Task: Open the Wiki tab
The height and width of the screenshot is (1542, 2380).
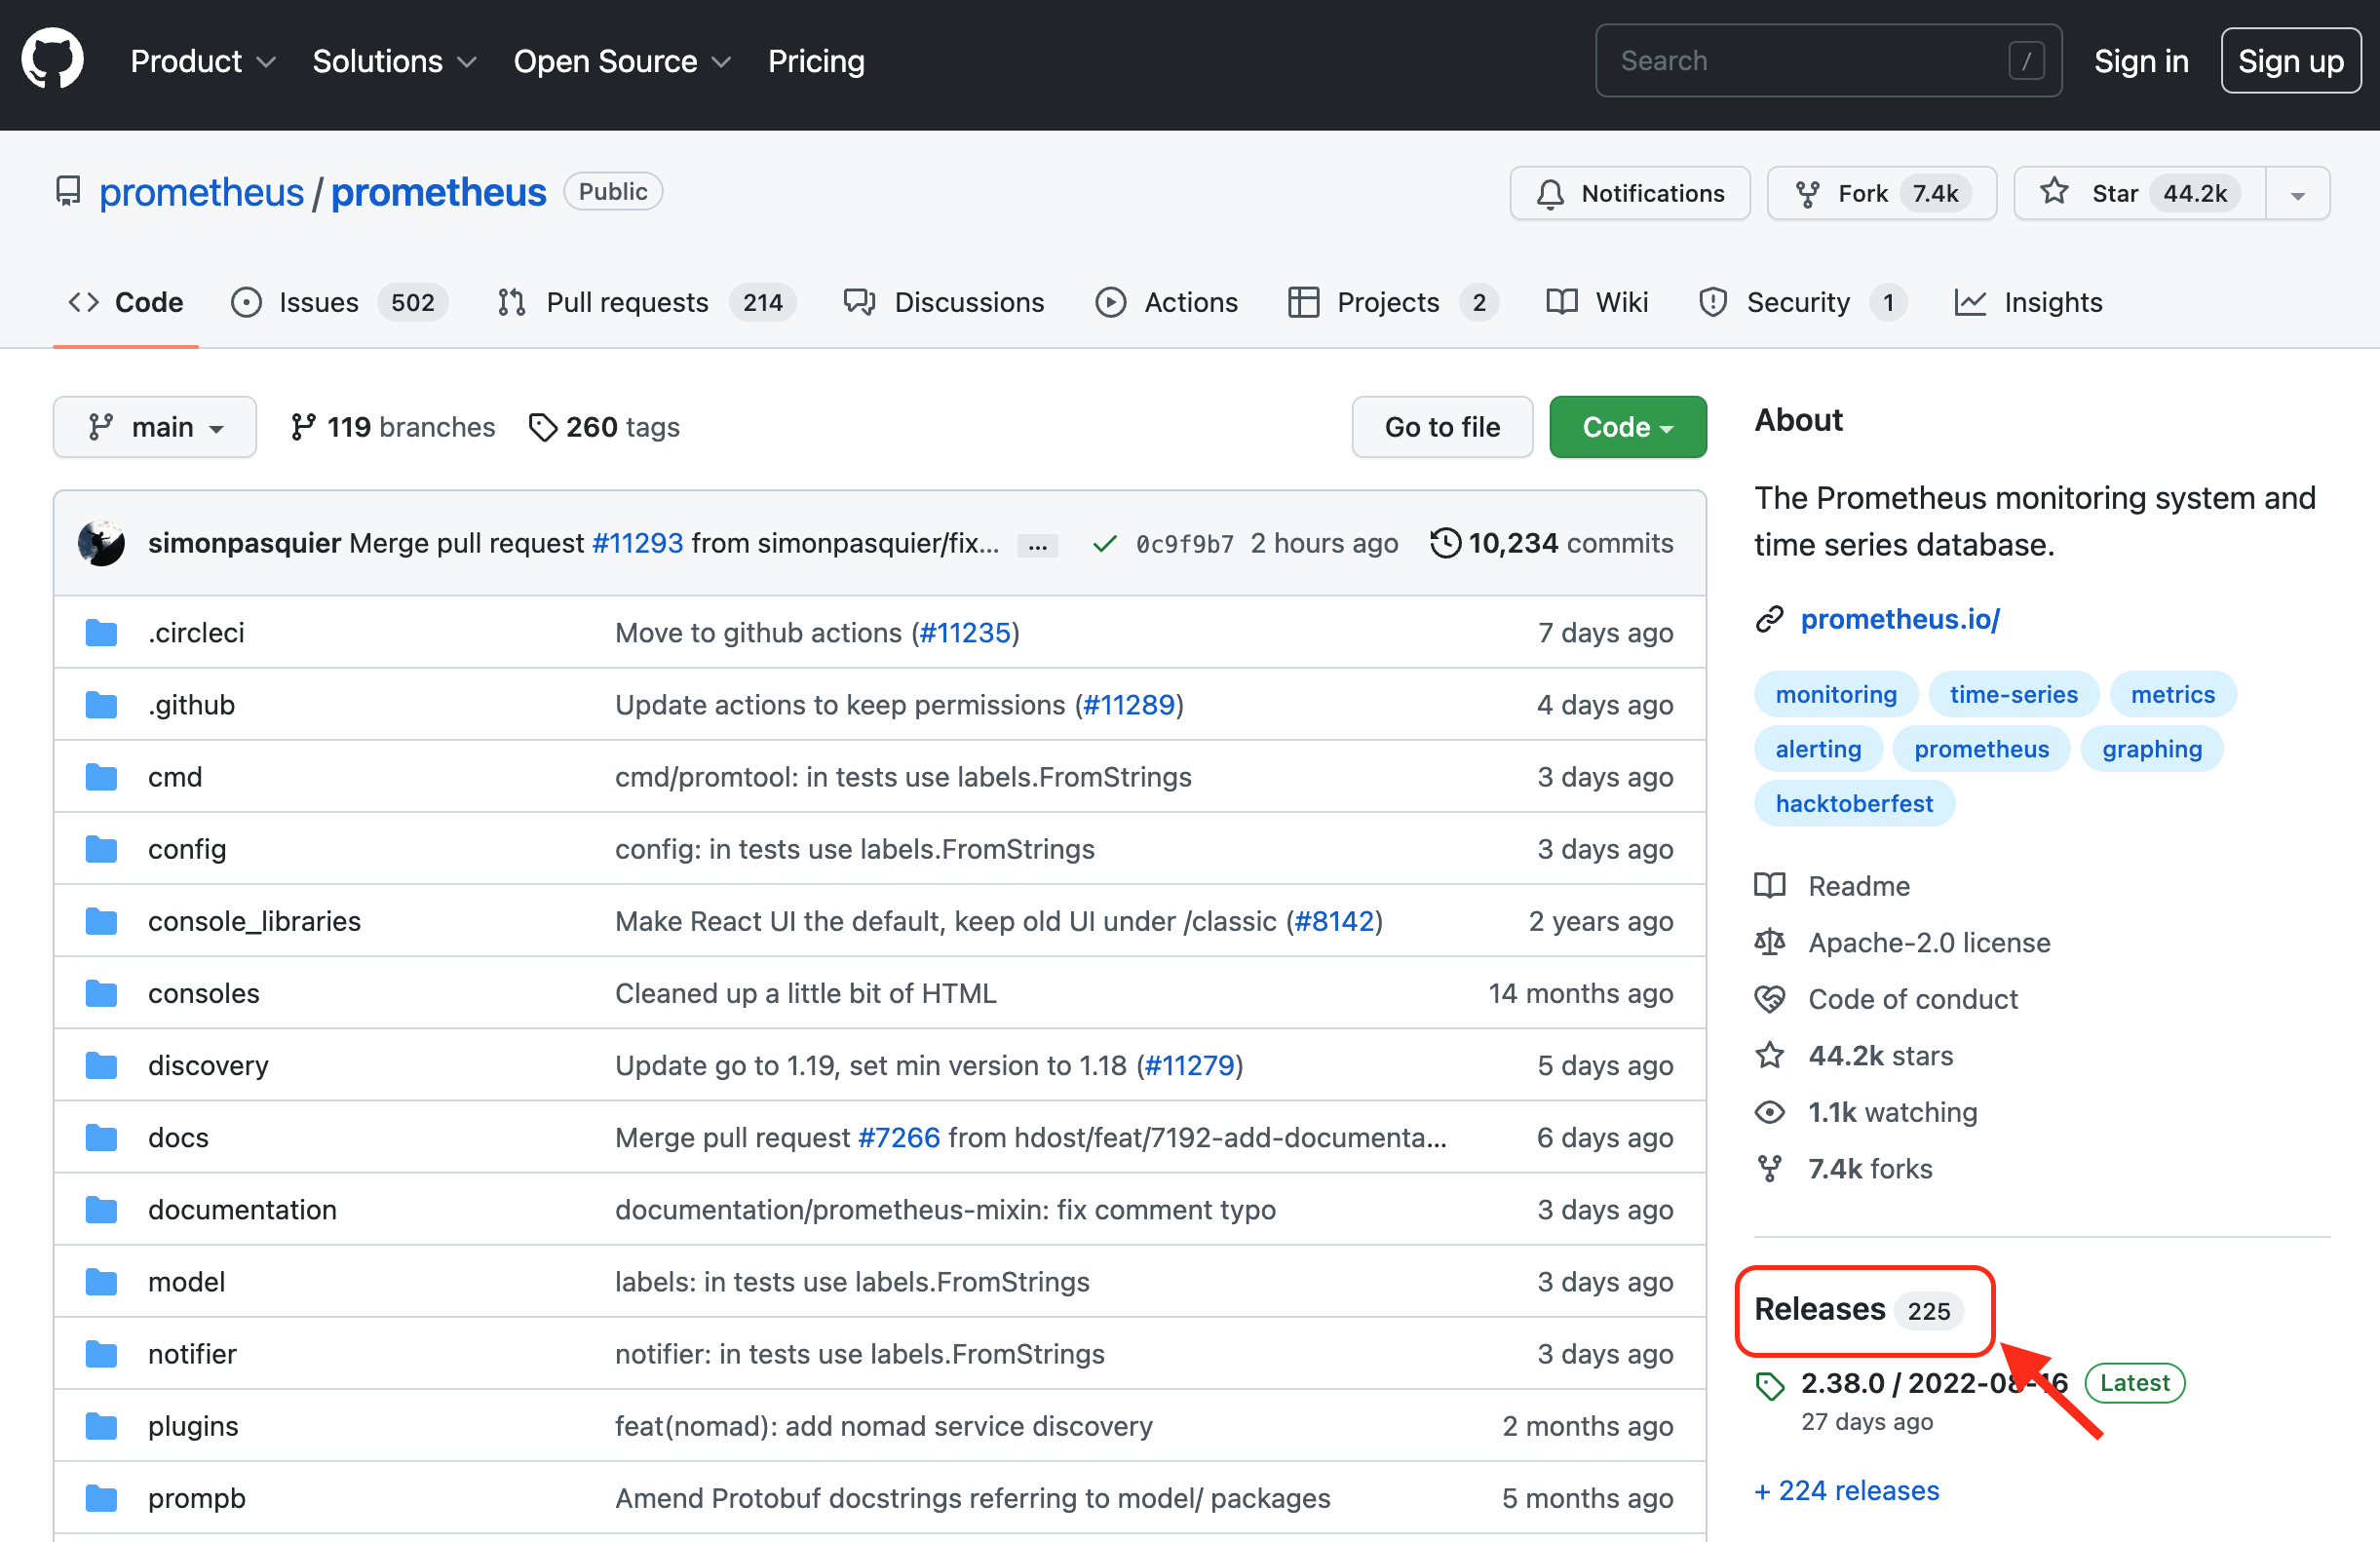Action: tap(1597, 302)
